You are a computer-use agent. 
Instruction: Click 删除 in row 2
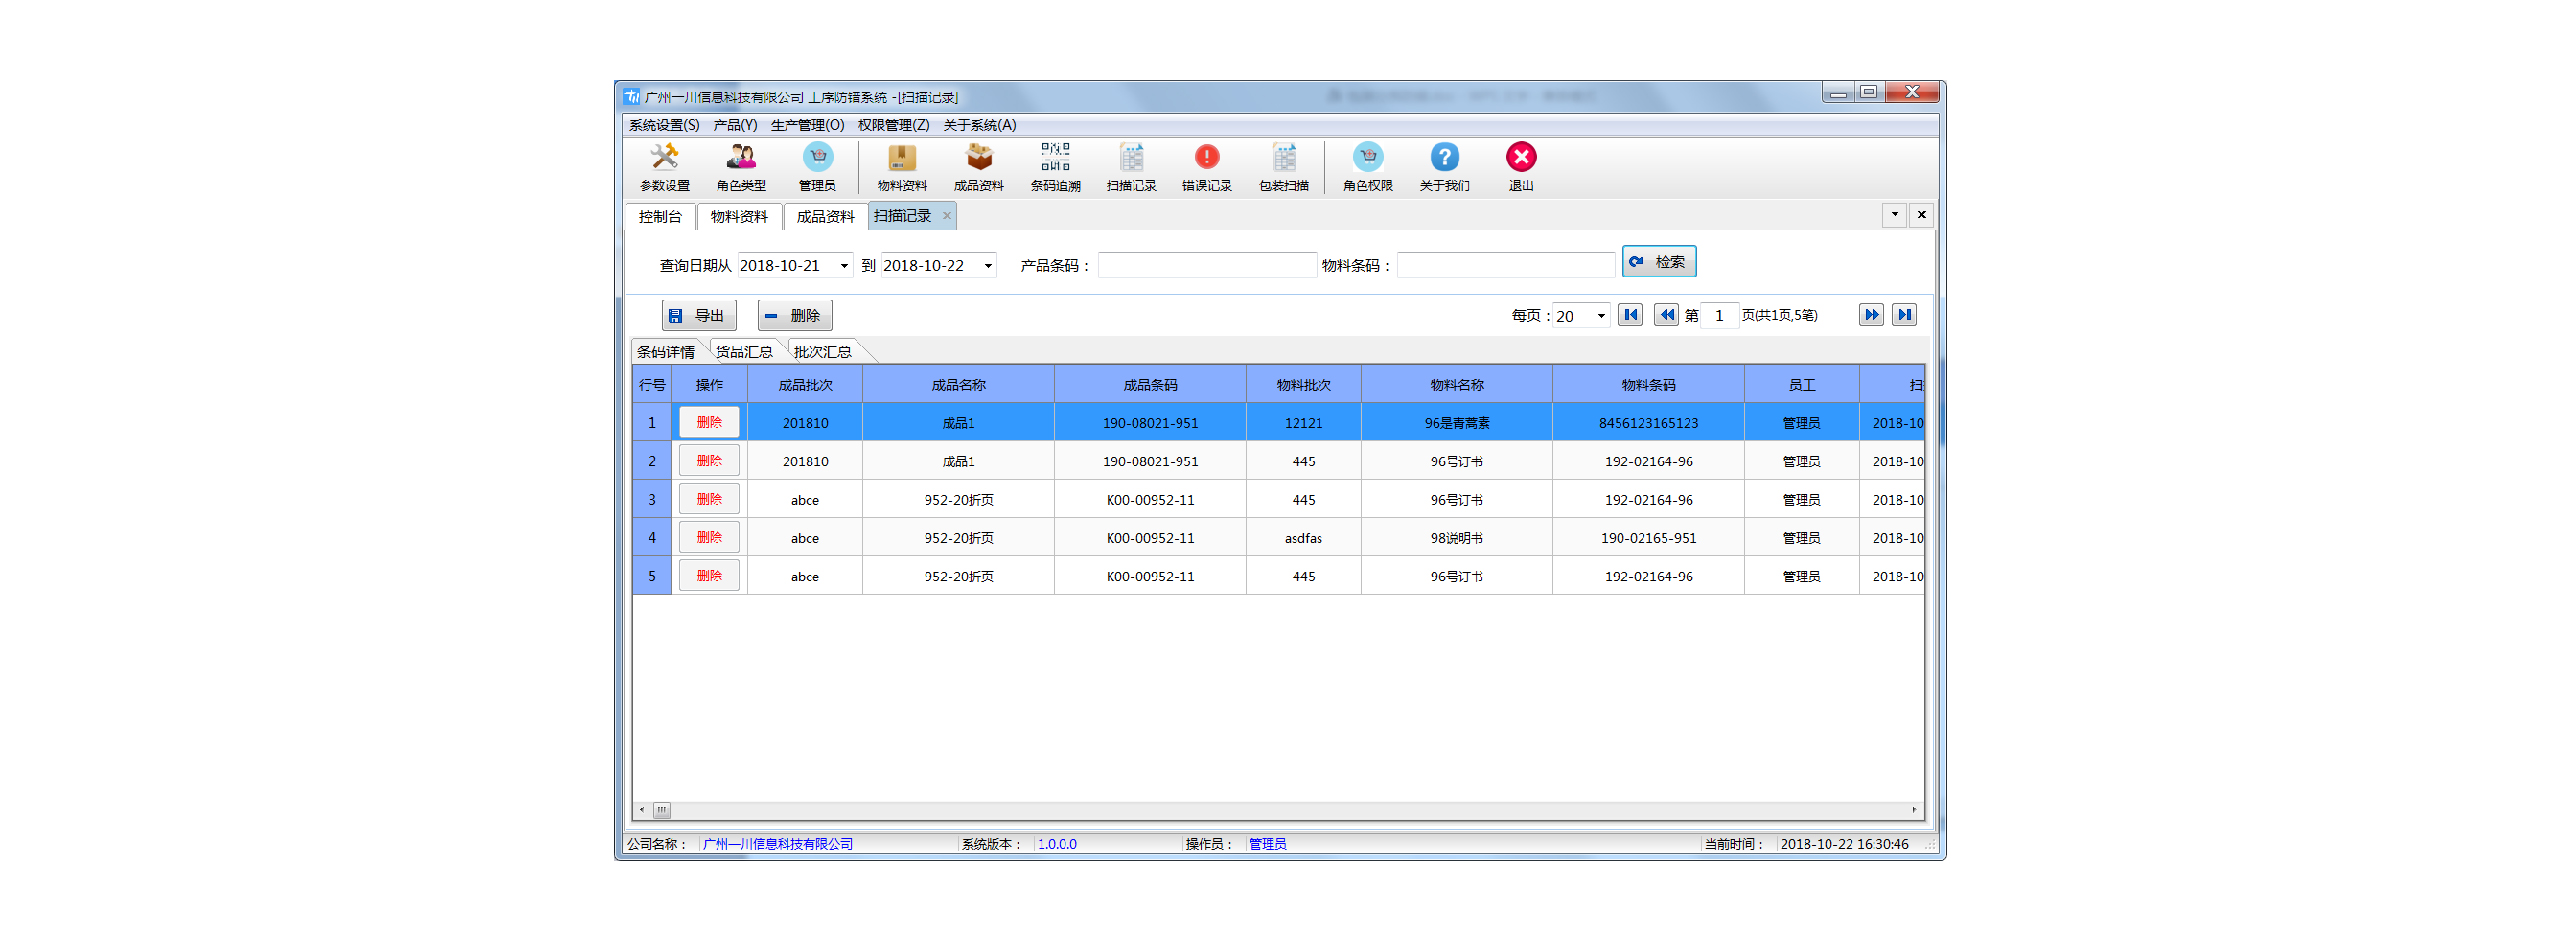coord(709,460)
